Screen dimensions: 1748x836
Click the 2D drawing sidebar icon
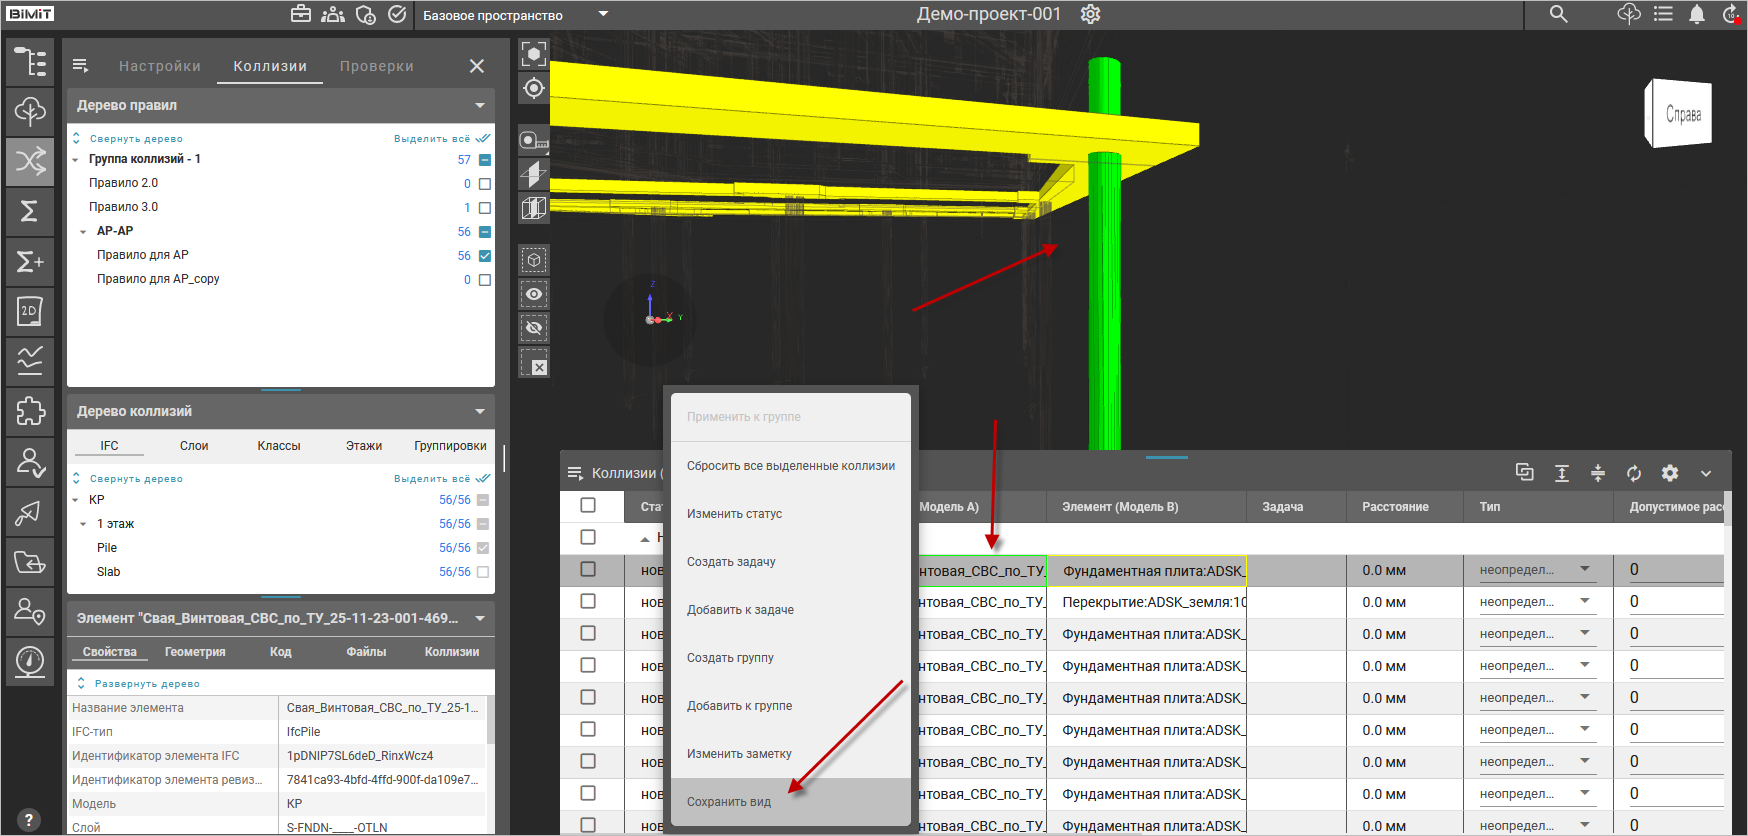tap(30, 311)
